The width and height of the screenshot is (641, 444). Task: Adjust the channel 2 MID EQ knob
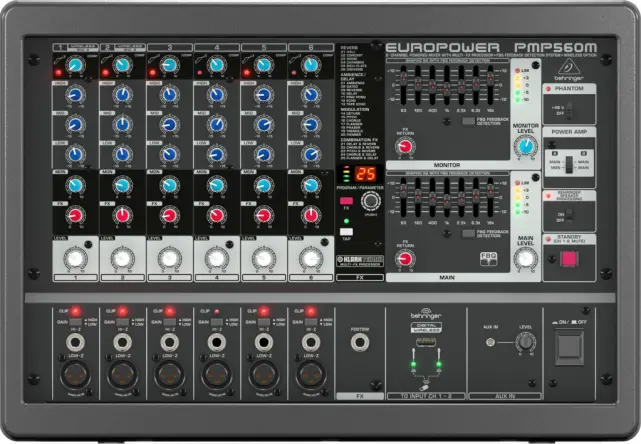[123, 124]
